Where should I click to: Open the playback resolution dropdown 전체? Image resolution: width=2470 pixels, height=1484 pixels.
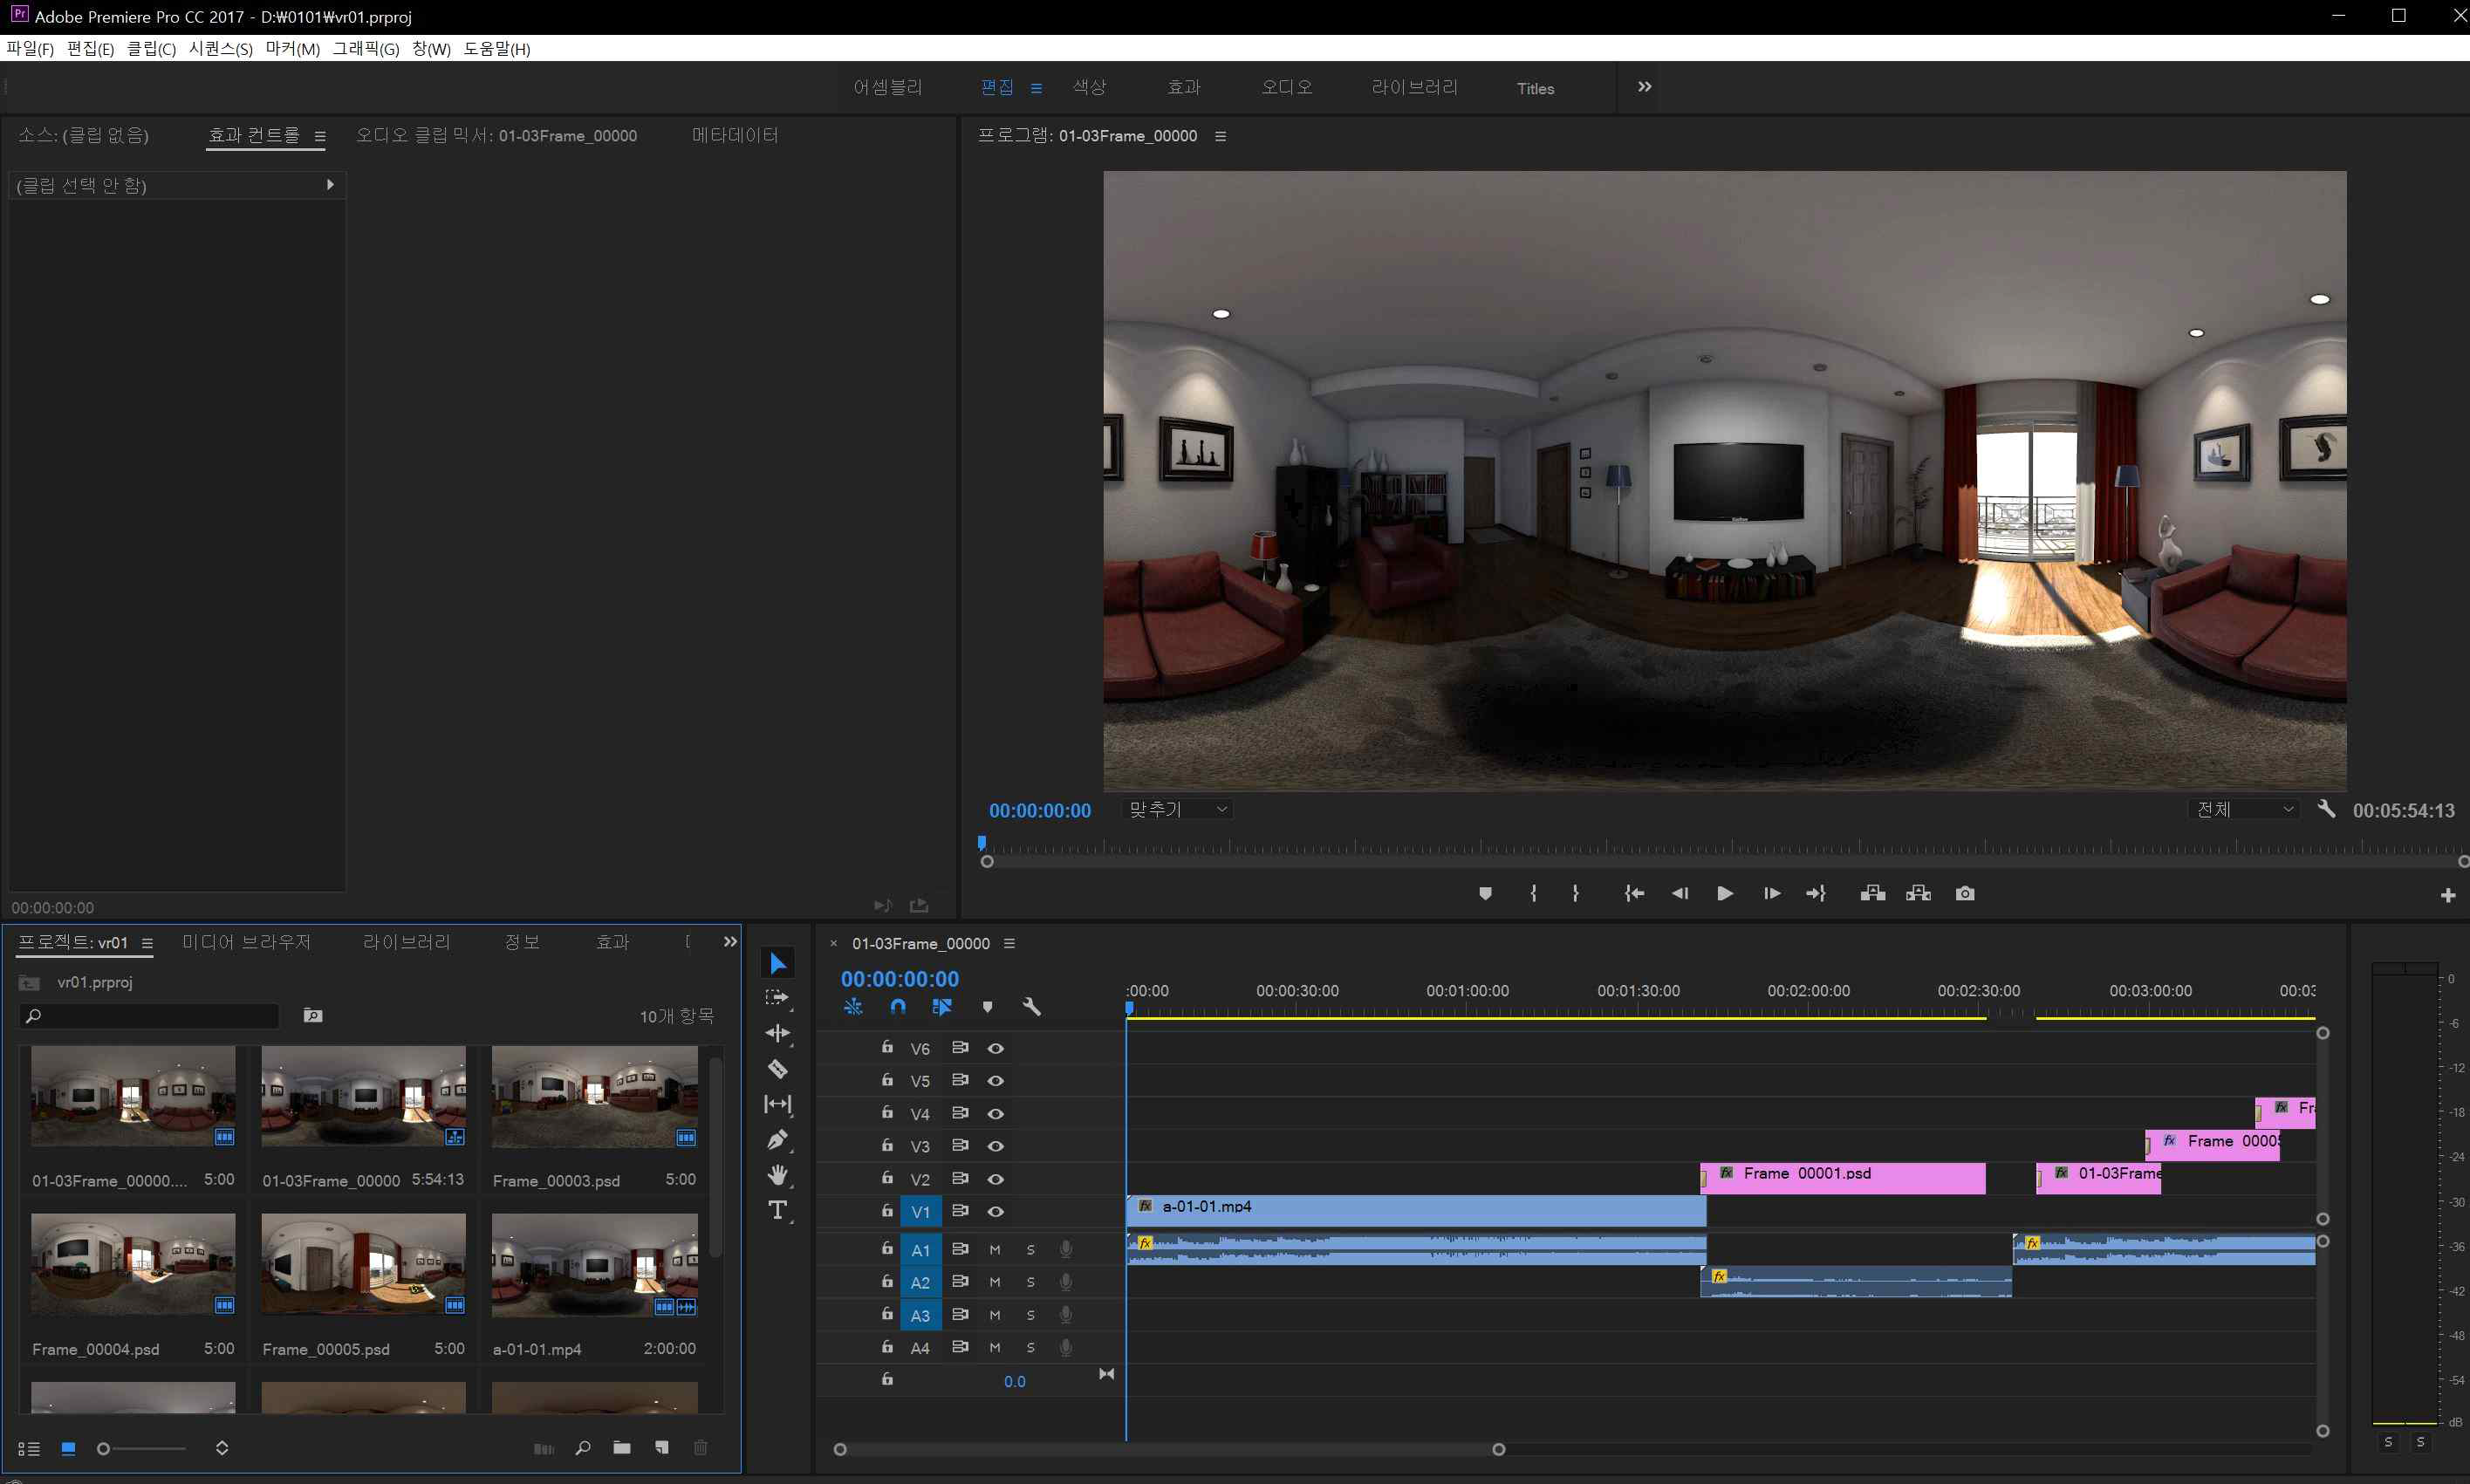point(2244,809)
